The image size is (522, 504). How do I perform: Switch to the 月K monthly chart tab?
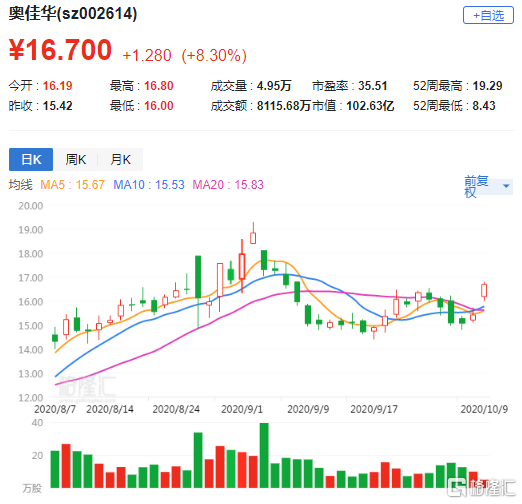(x=121, y=159)
